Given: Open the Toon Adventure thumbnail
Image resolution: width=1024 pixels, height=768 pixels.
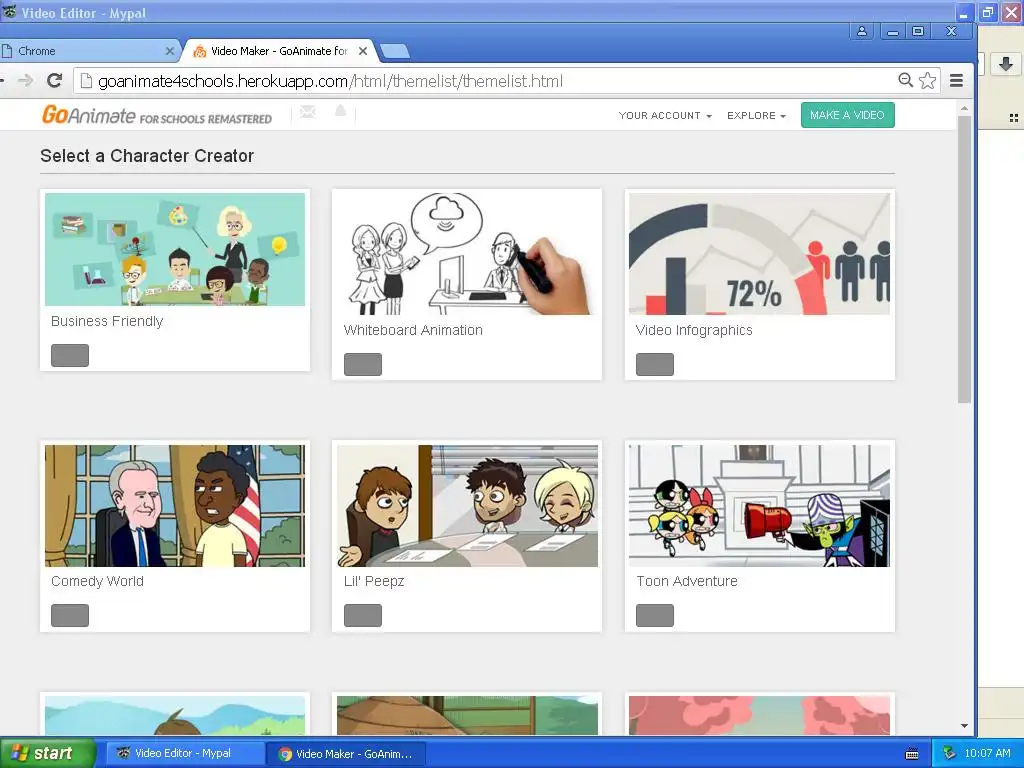Looking at the screenshot, I should pos(759,505).
